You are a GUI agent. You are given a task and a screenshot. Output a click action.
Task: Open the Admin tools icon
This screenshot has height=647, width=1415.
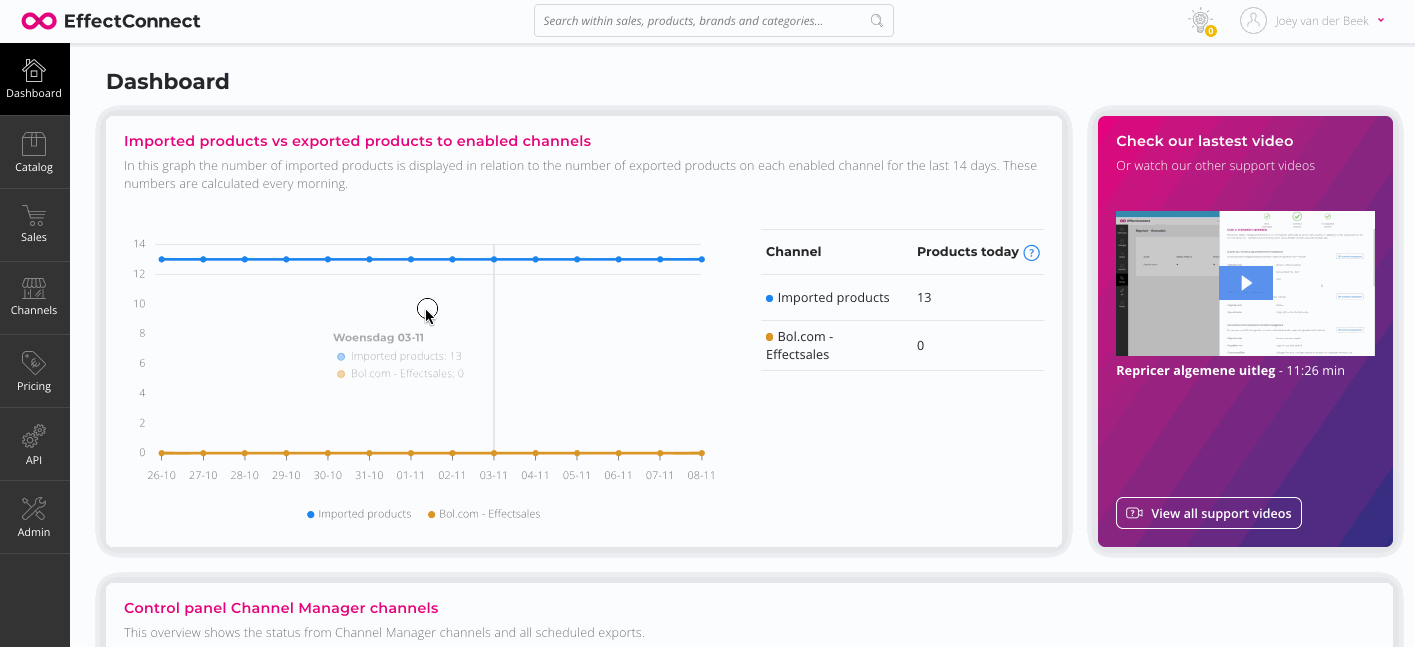pos(34,509)
